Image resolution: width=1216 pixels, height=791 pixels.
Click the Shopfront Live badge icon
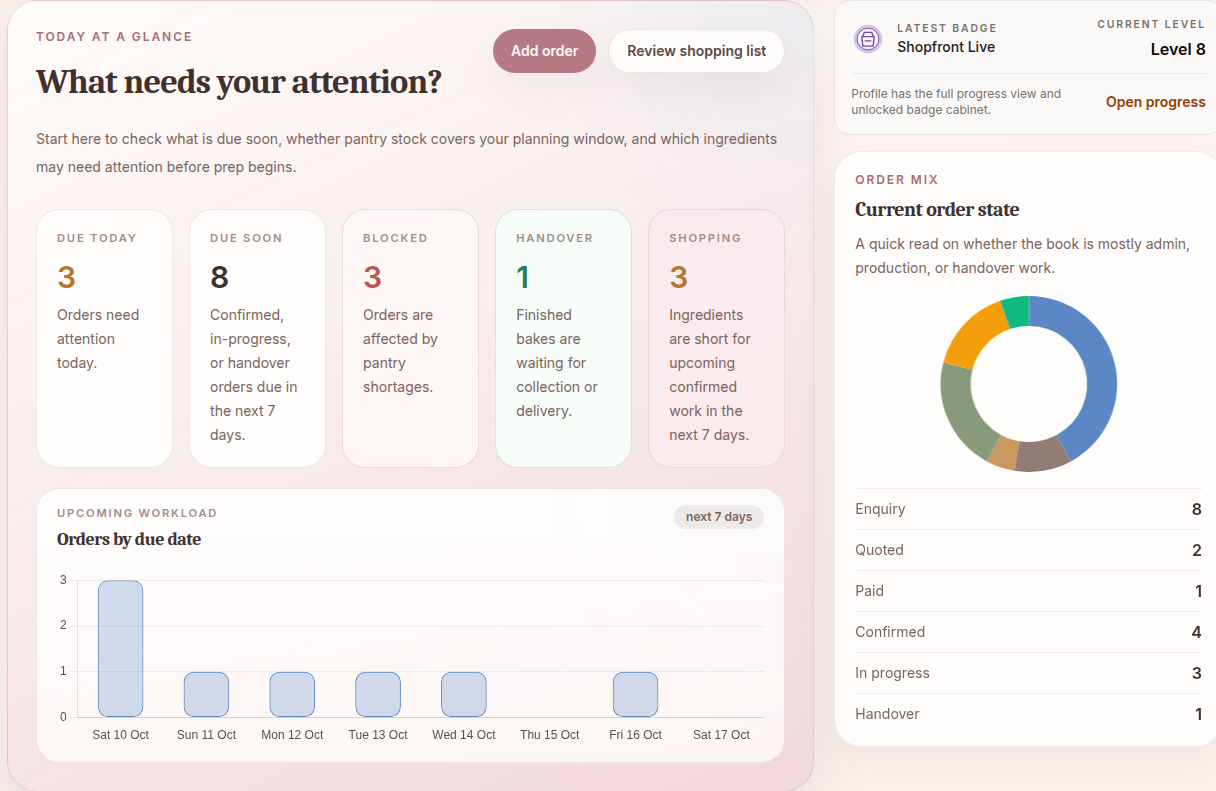(868, 39)
